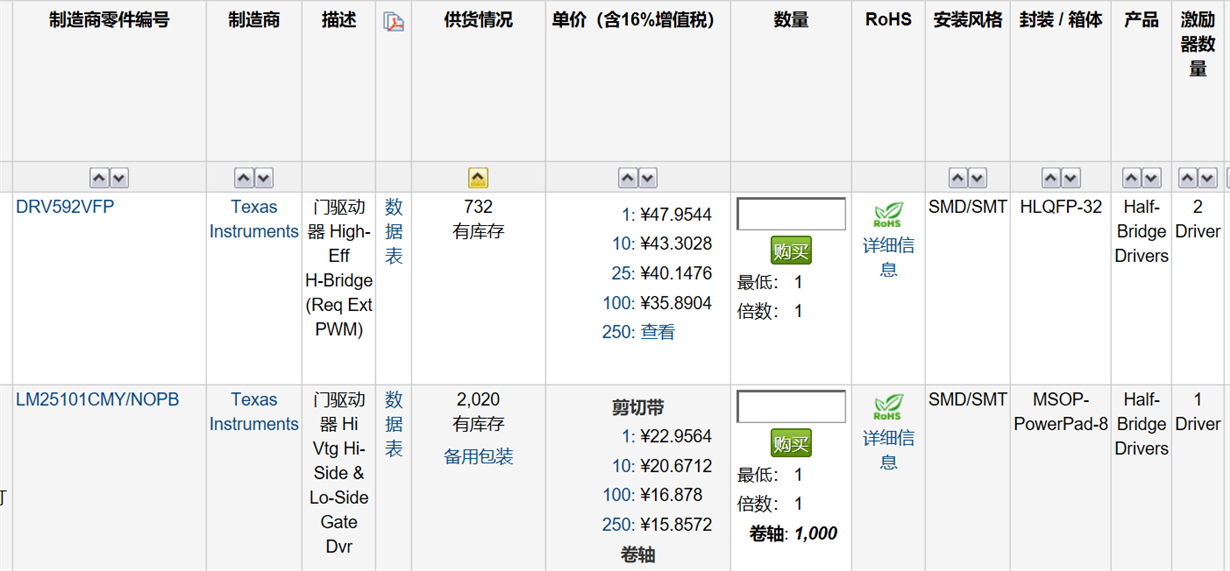This screenshot has width=1230, height=571.
Task: Click quantity break 100: for DRV592VFP
Action: [x=619, y=303]
